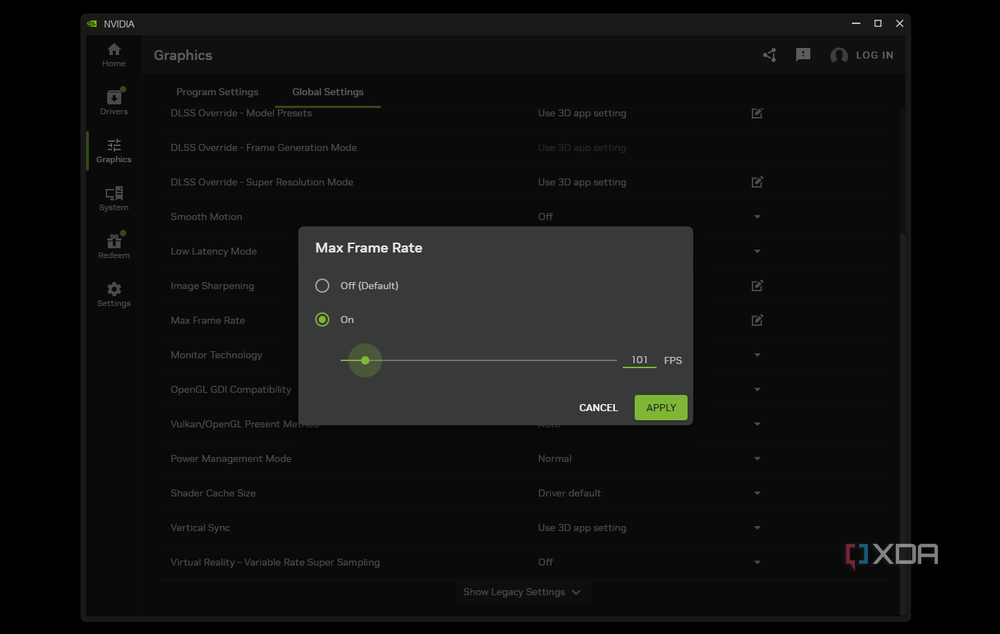Select Off (Default) radio option

coord(322,286)
